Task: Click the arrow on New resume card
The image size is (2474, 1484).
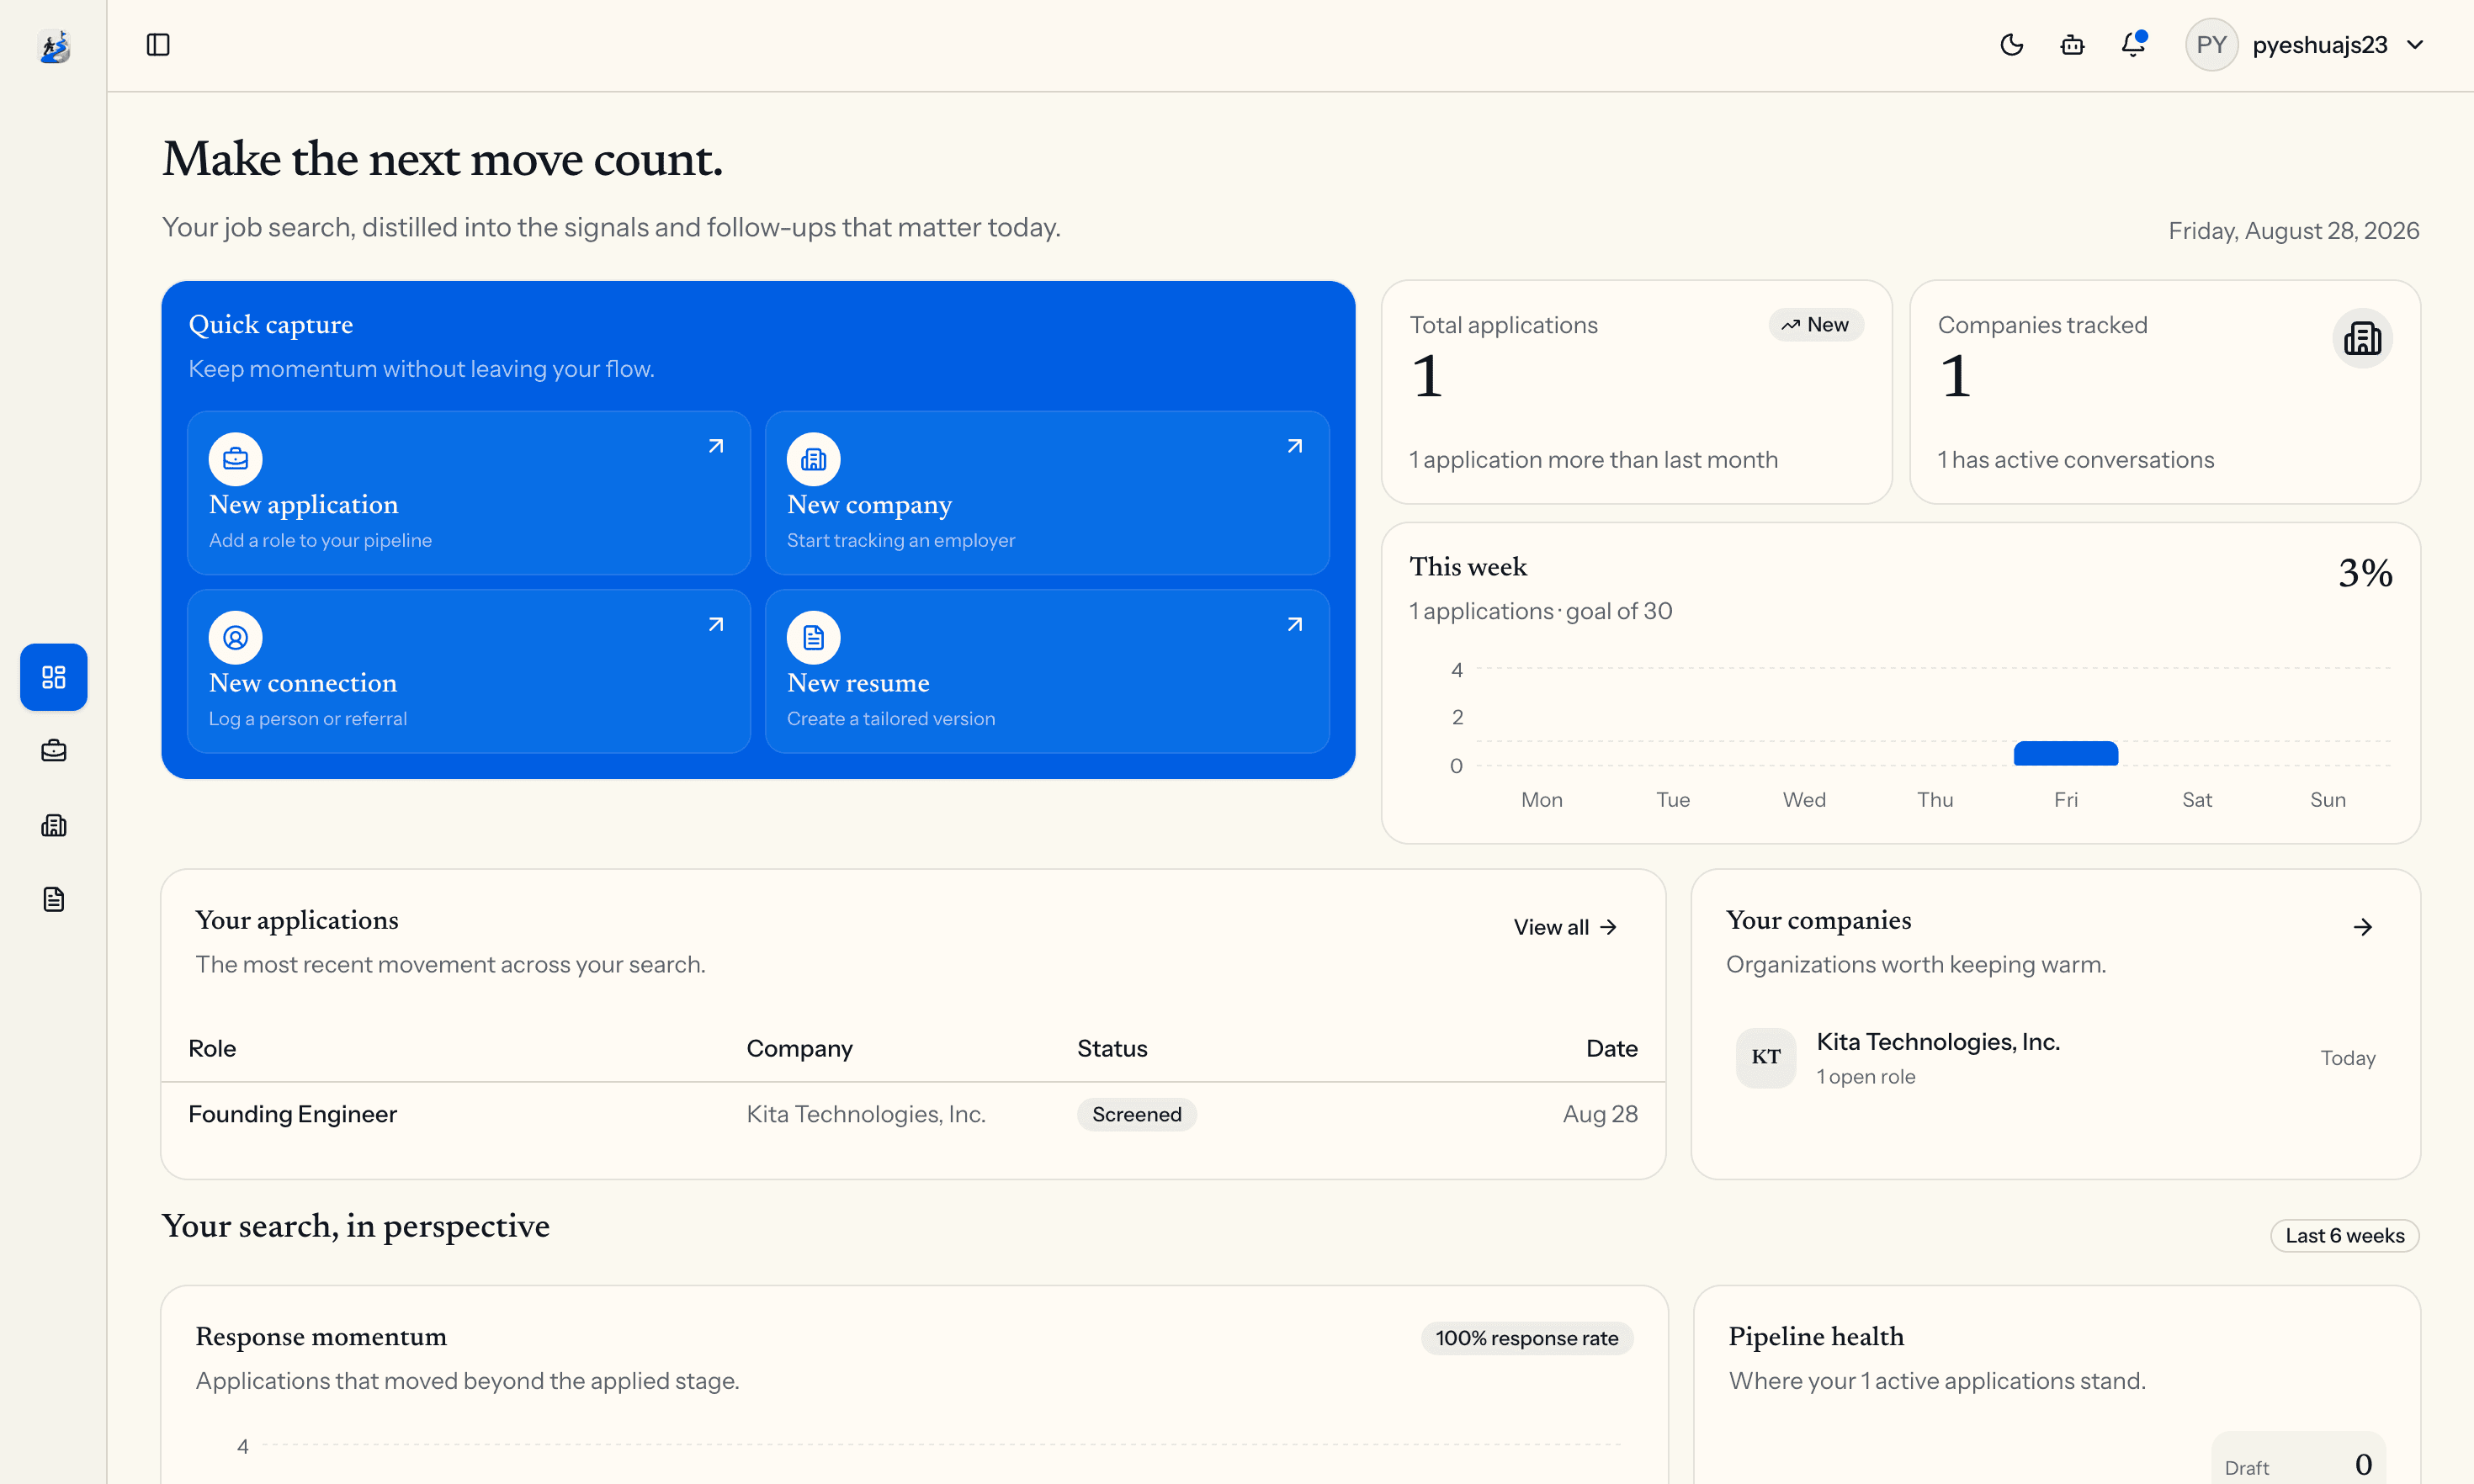Action: (x=1295, y=624)
